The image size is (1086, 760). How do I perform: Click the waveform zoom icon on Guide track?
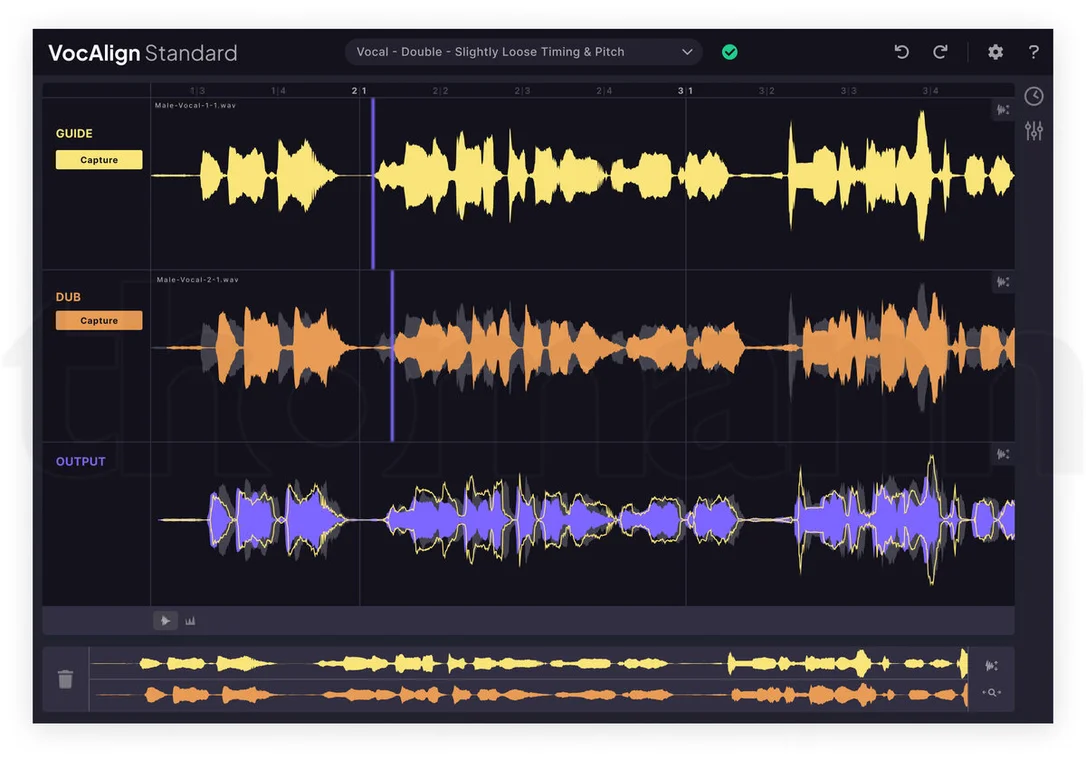[1003, 109]
